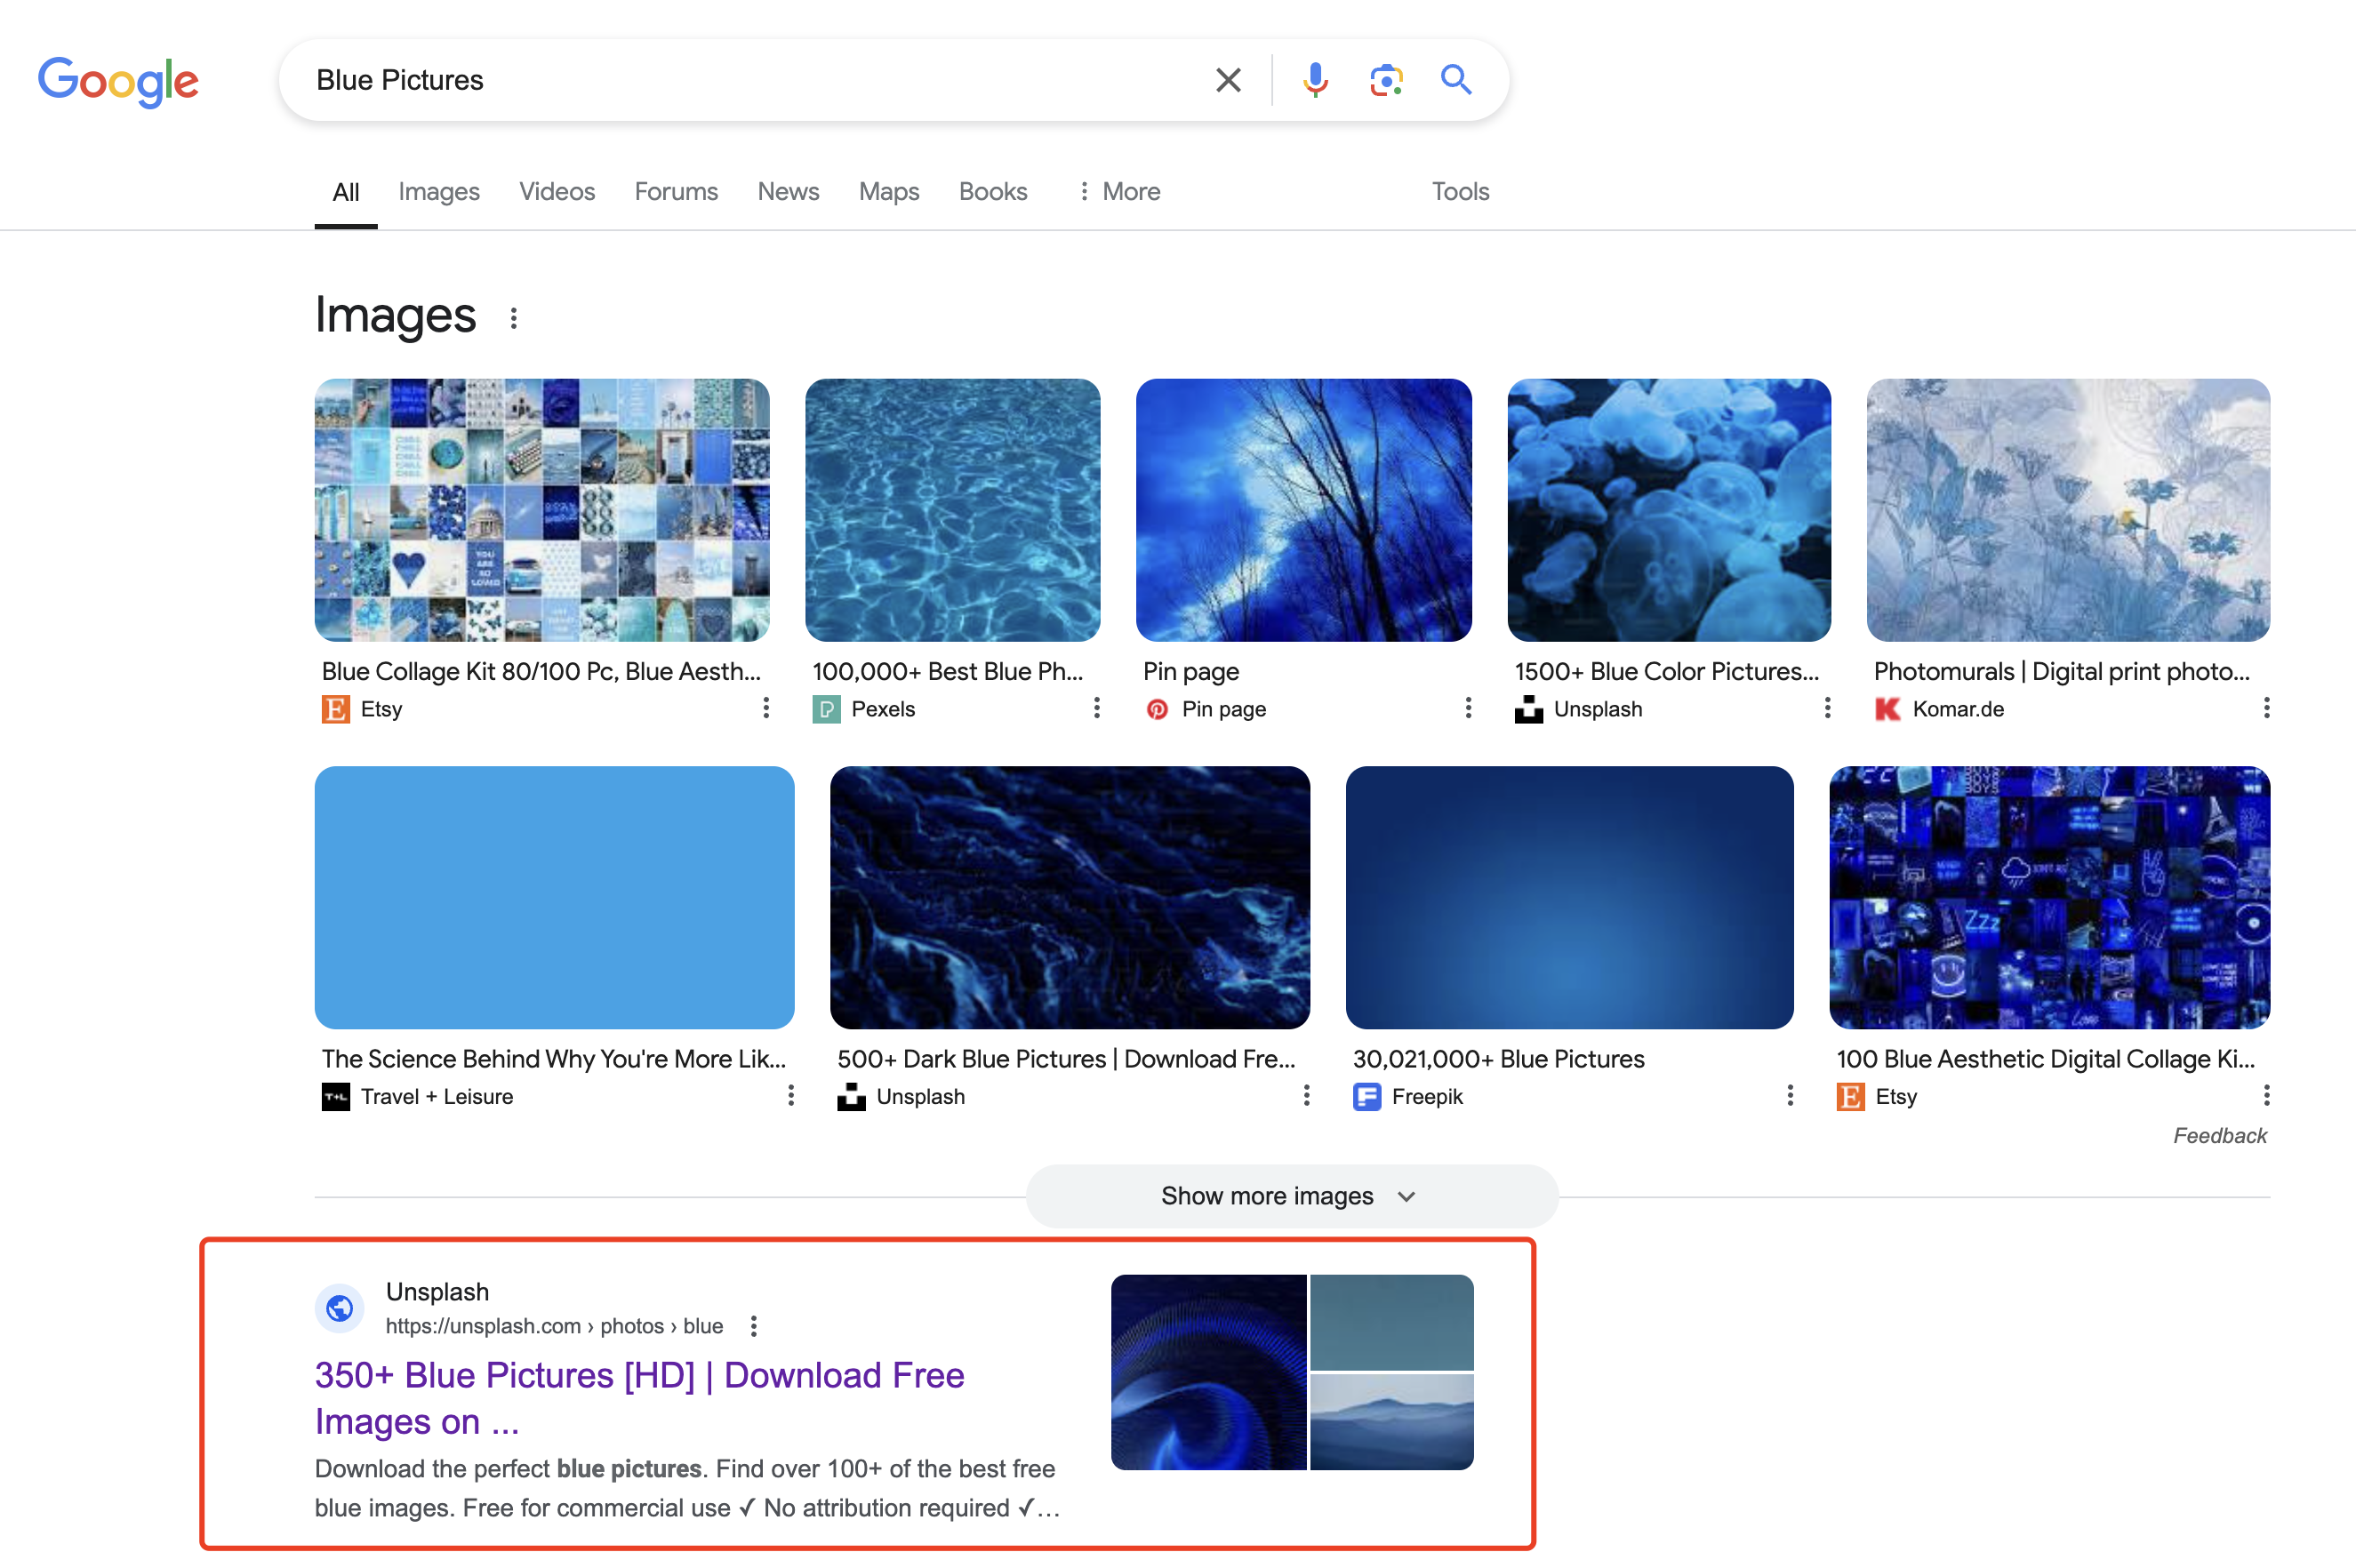2356x1568 pixels.
Task: Switch to the Forums tab
Action: [676, 191]
